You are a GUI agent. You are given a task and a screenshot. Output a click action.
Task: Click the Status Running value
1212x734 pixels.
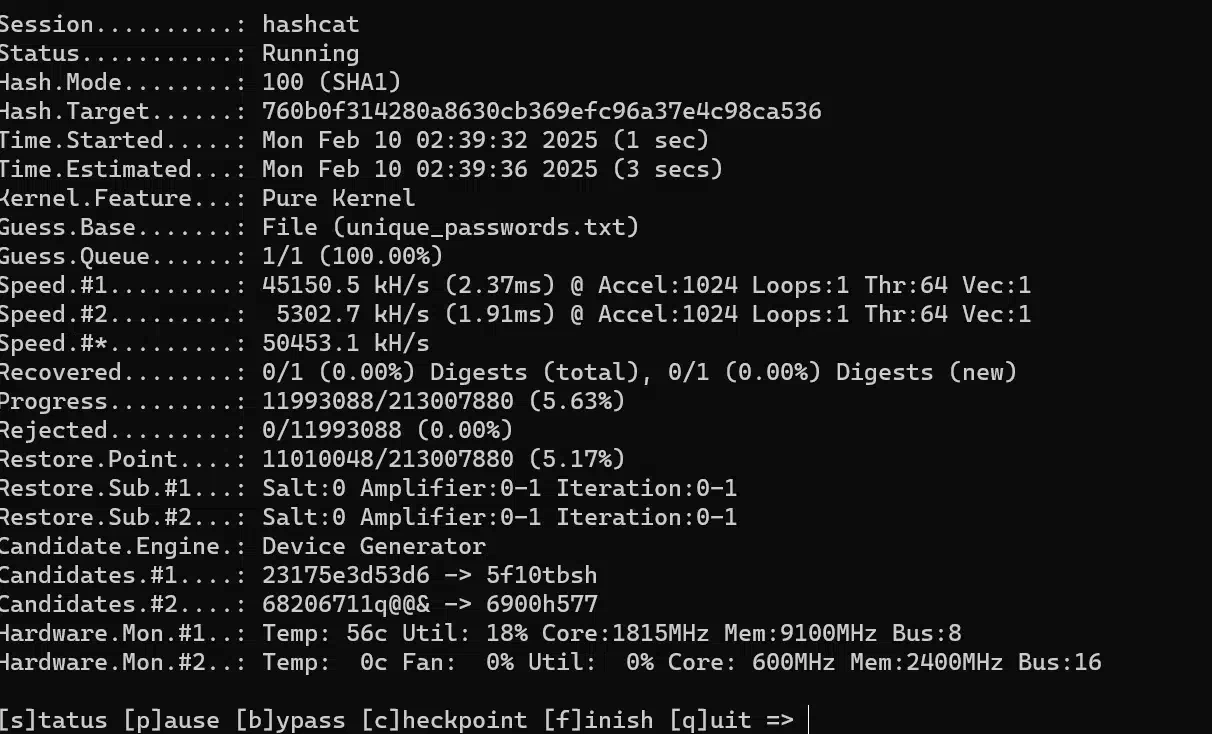pyautogui.click(x=310, y=53)
